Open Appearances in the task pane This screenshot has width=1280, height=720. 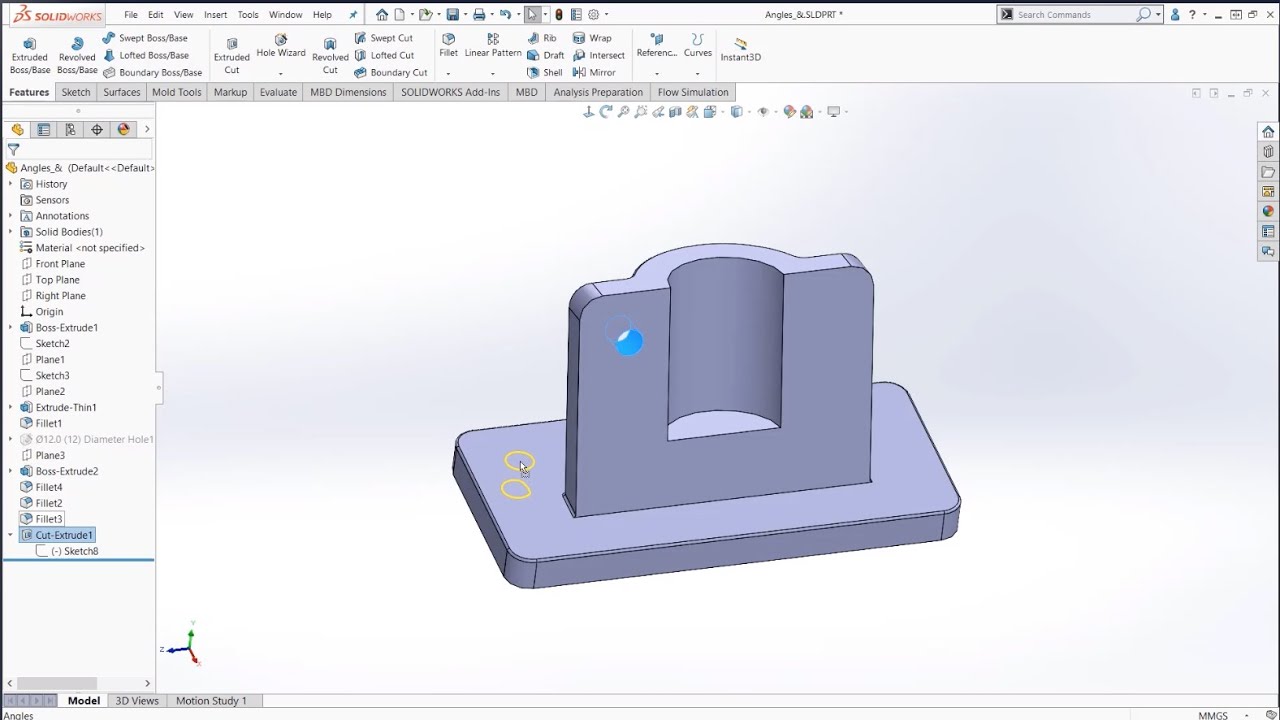click(1268, 211)
